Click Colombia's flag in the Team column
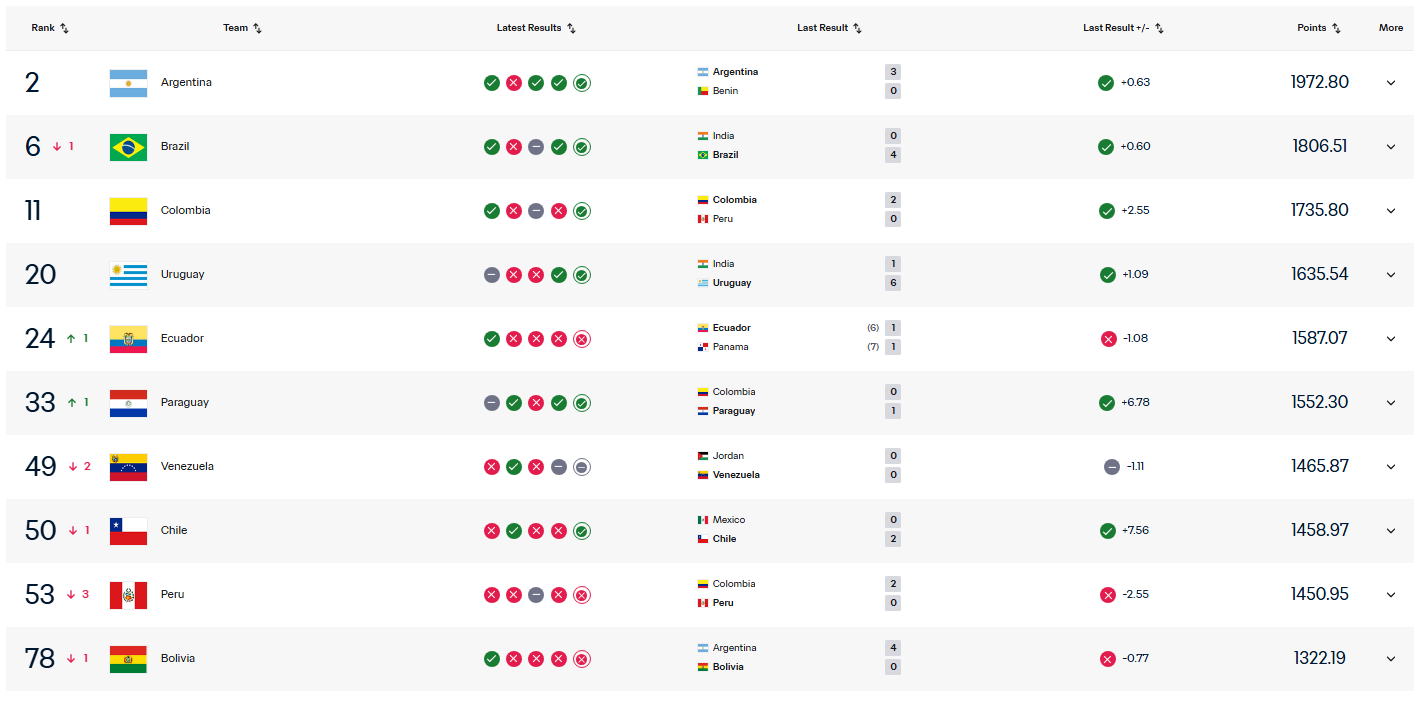This screenshot has height=705, width=1425. [128, 211]
